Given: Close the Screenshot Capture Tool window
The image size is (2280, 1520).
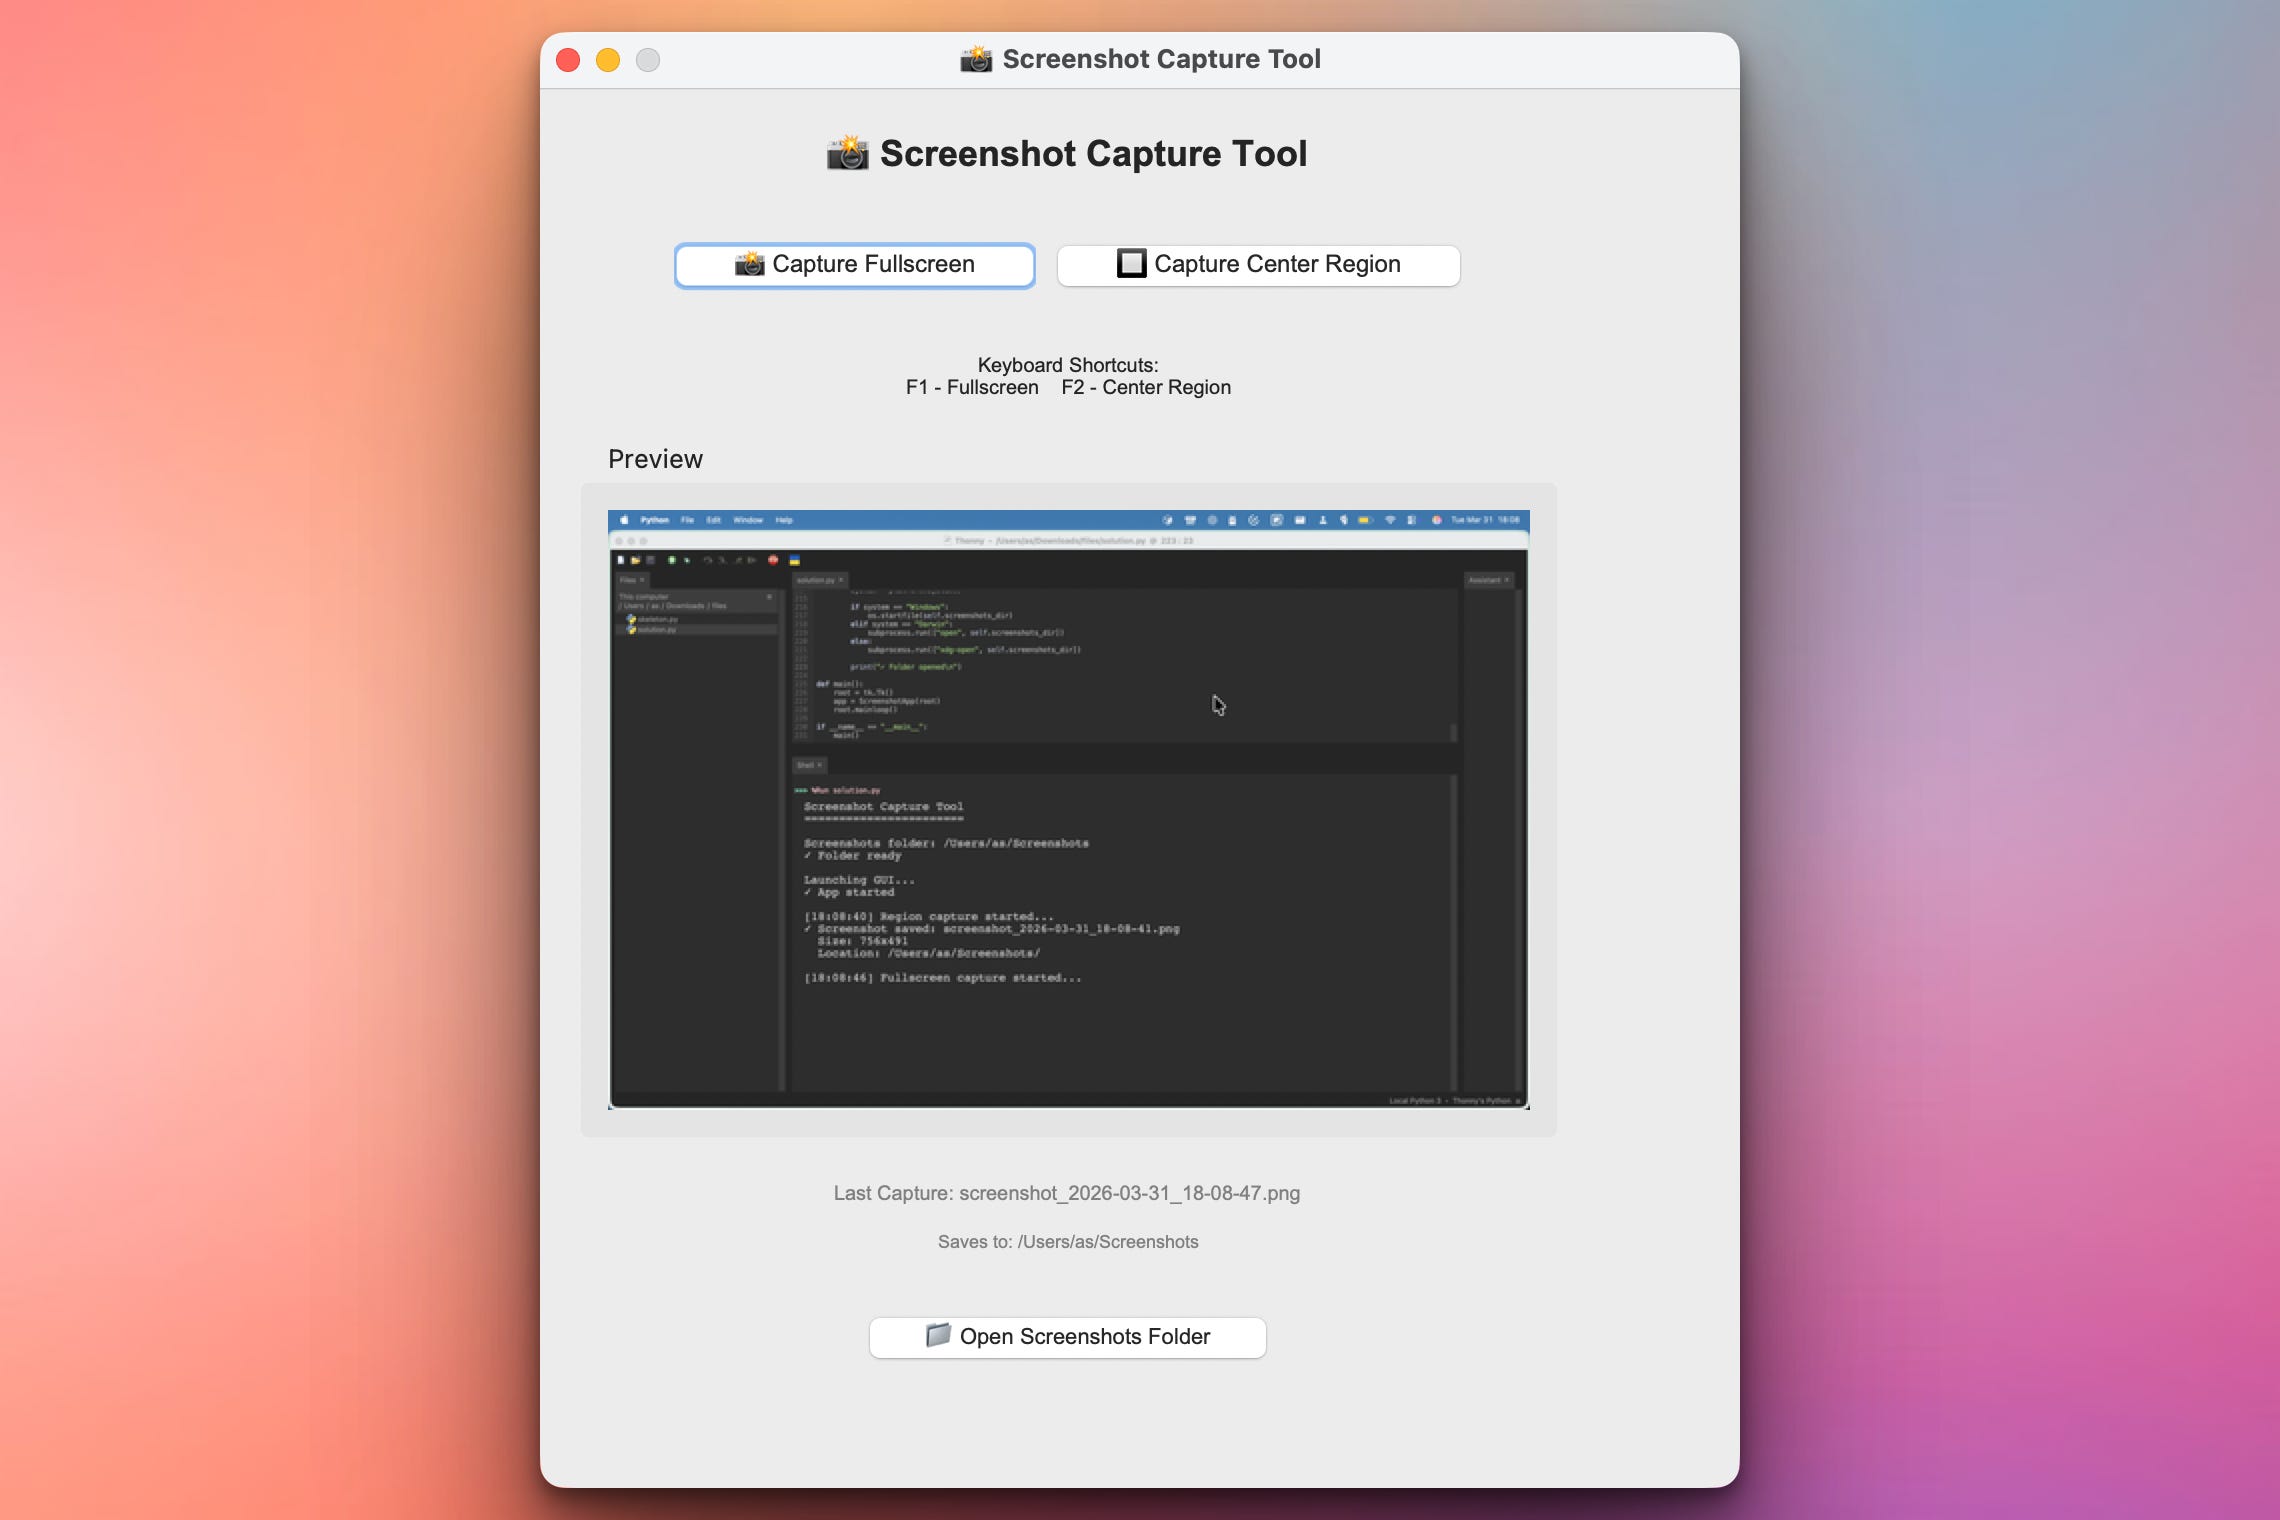Looking at the screenshot, I should tap(568, 60).
